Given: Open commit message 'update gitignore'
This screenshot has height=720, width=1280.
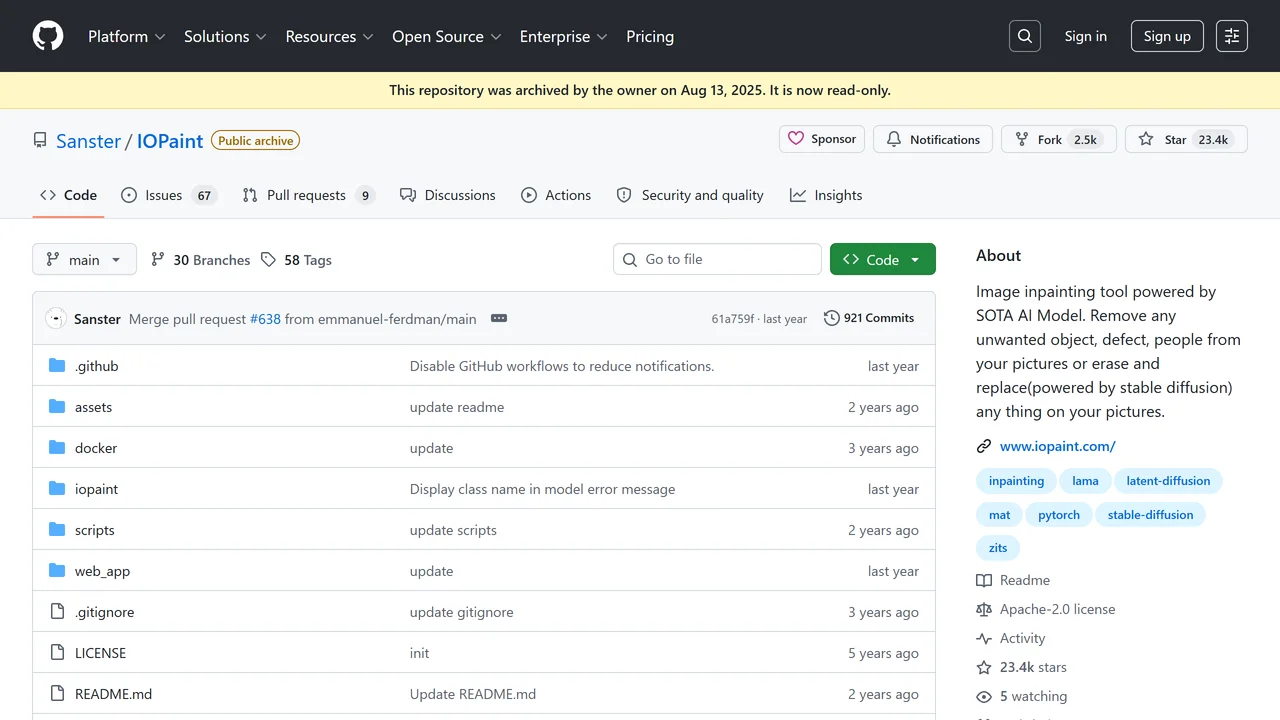Looking at the screenshot, I should pyautogui.click(x=462, y=612).
